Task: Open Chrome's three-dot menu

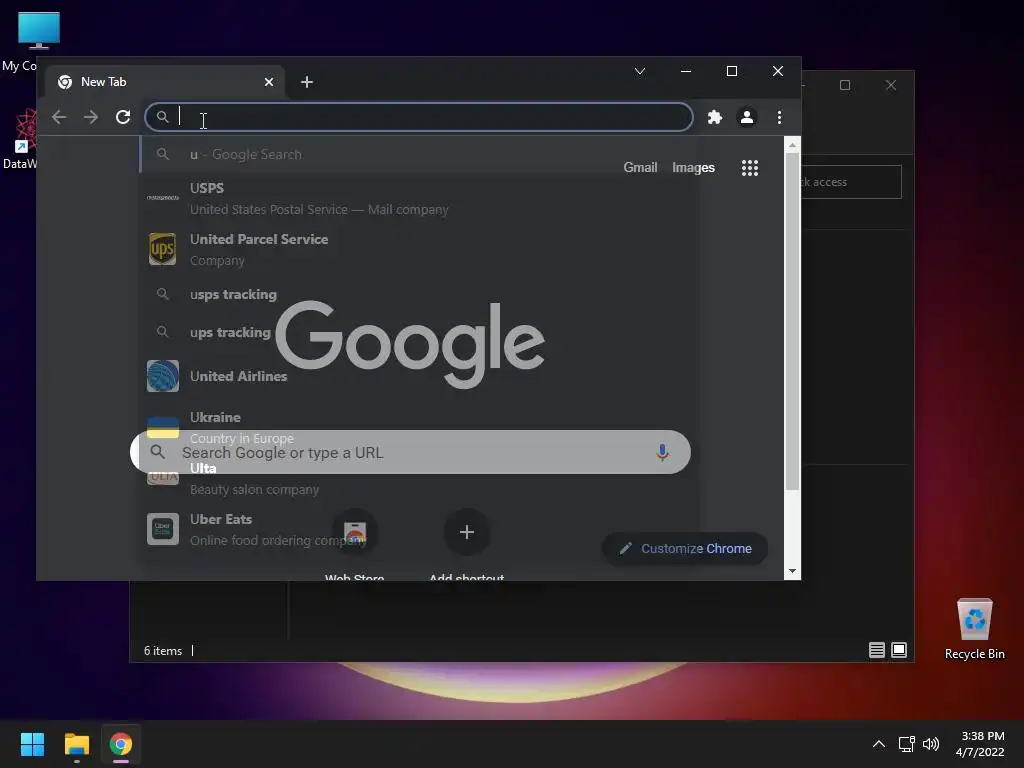Action: click(779, 117)
